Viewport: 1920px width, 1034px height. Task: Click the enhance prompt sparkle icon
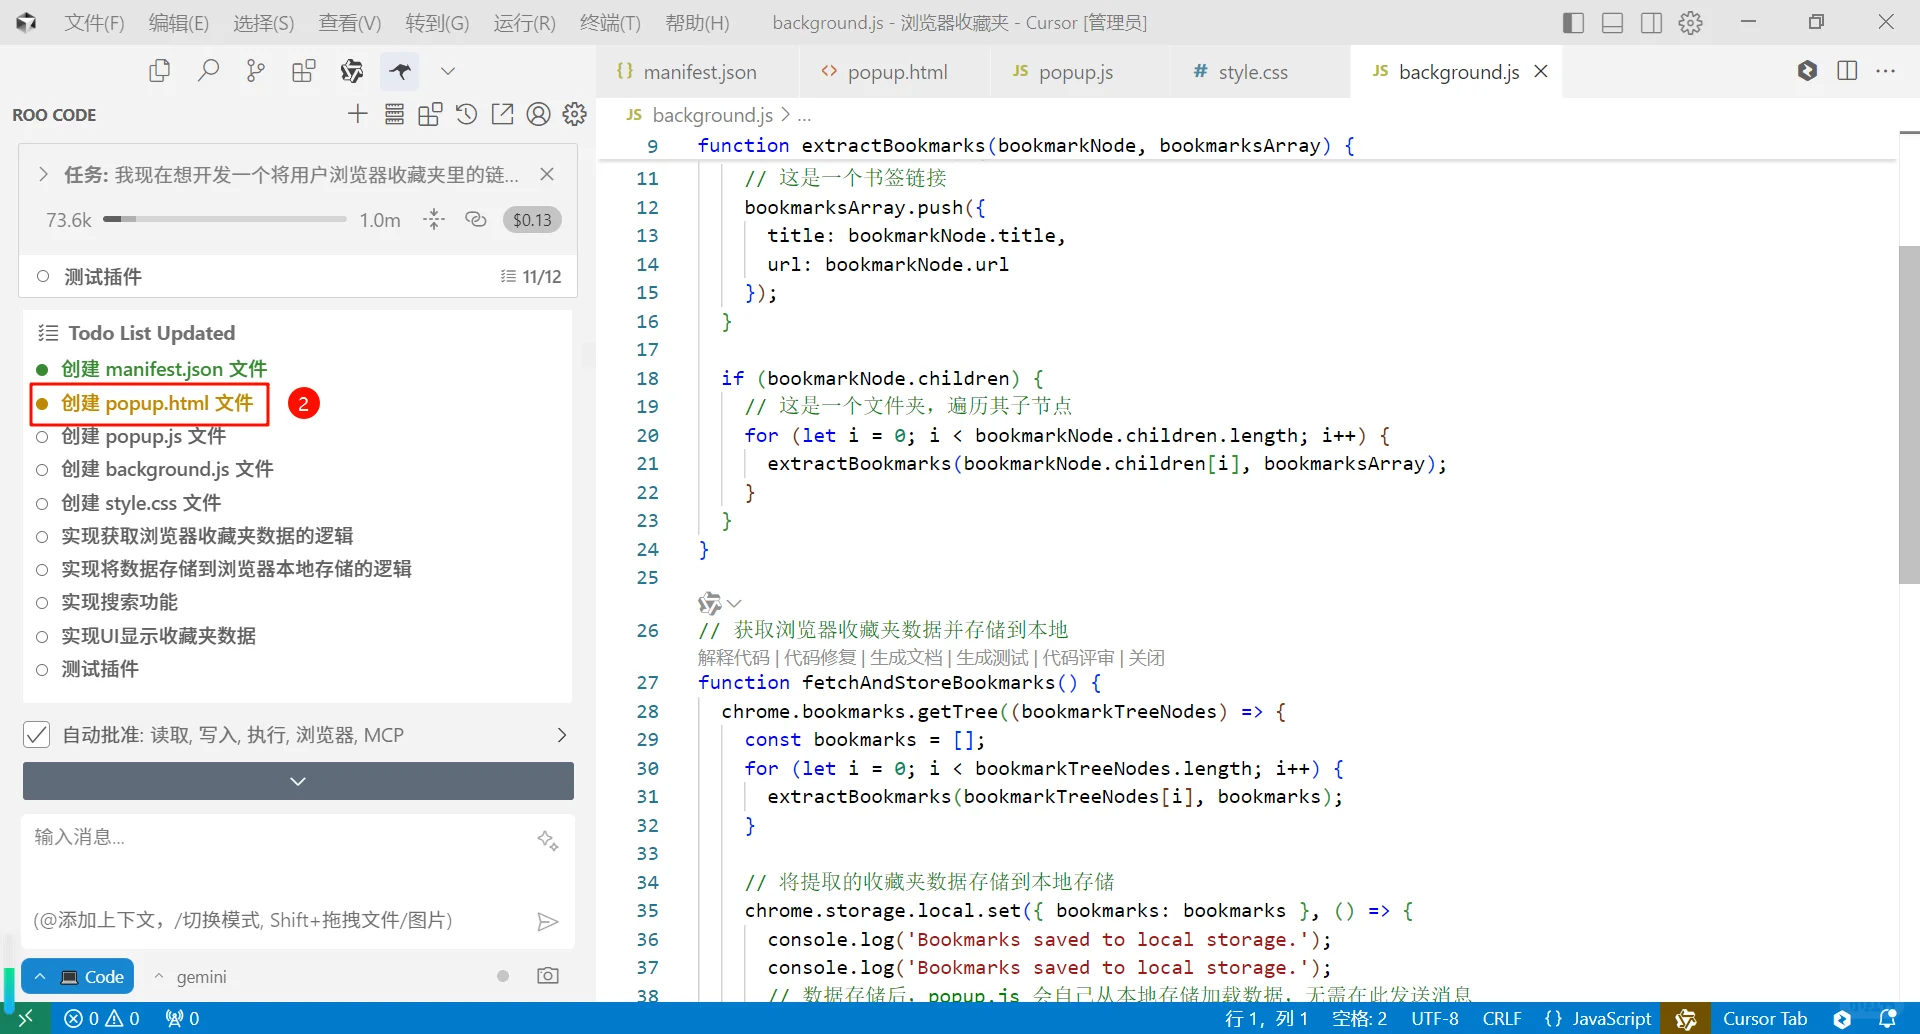point(547,840)
